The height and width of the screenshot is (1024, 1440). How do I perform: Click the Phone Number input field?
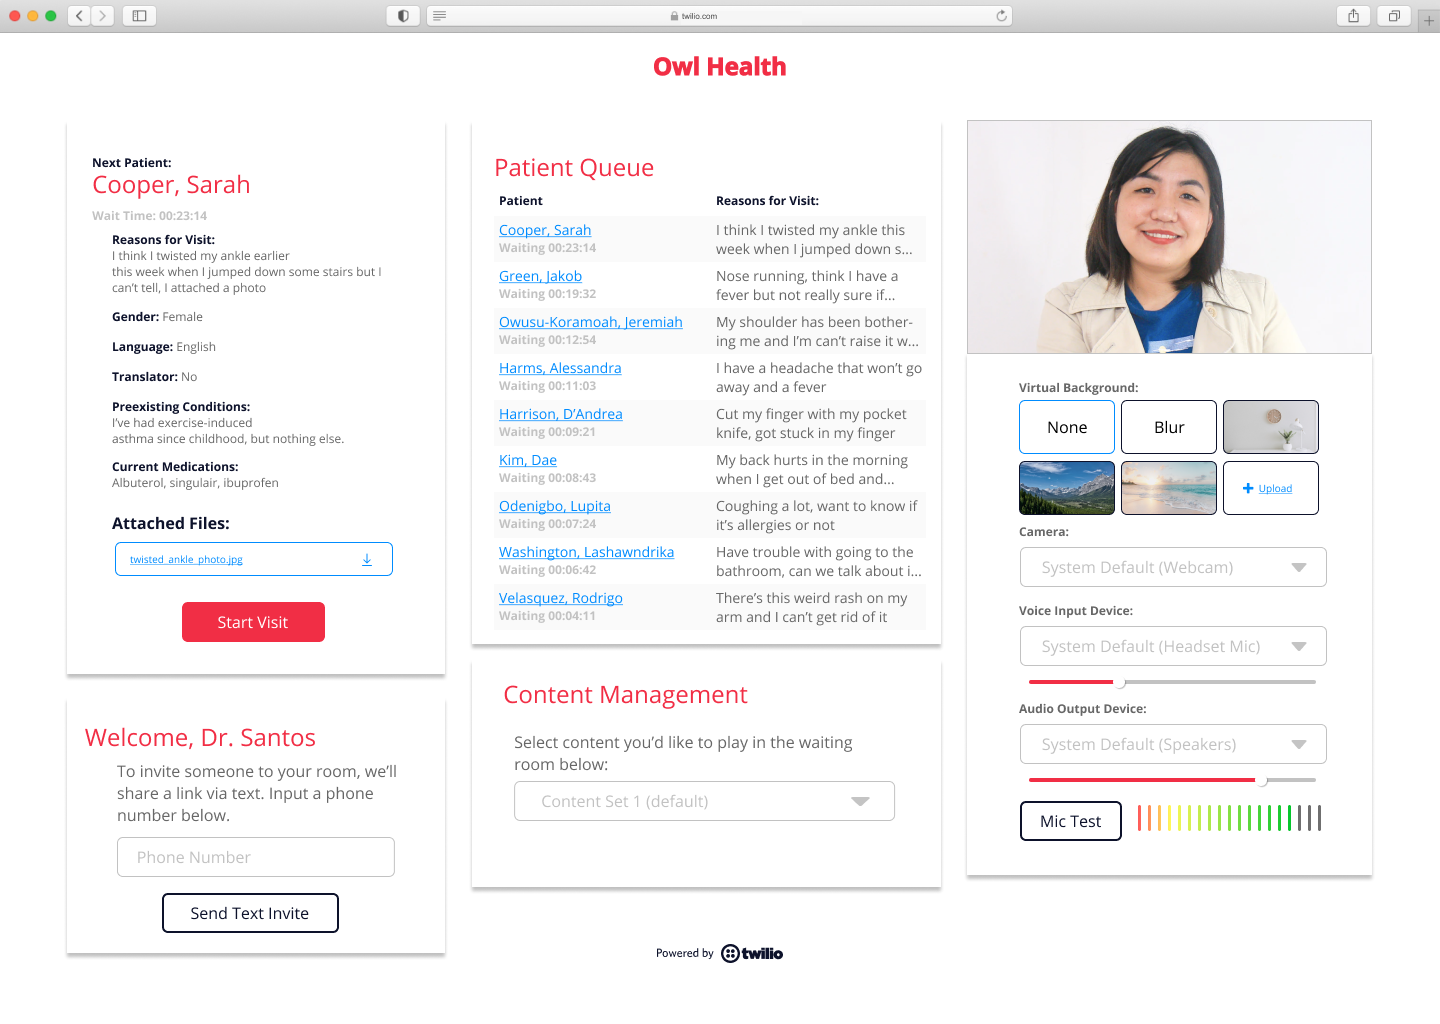[x=256, y=857]
